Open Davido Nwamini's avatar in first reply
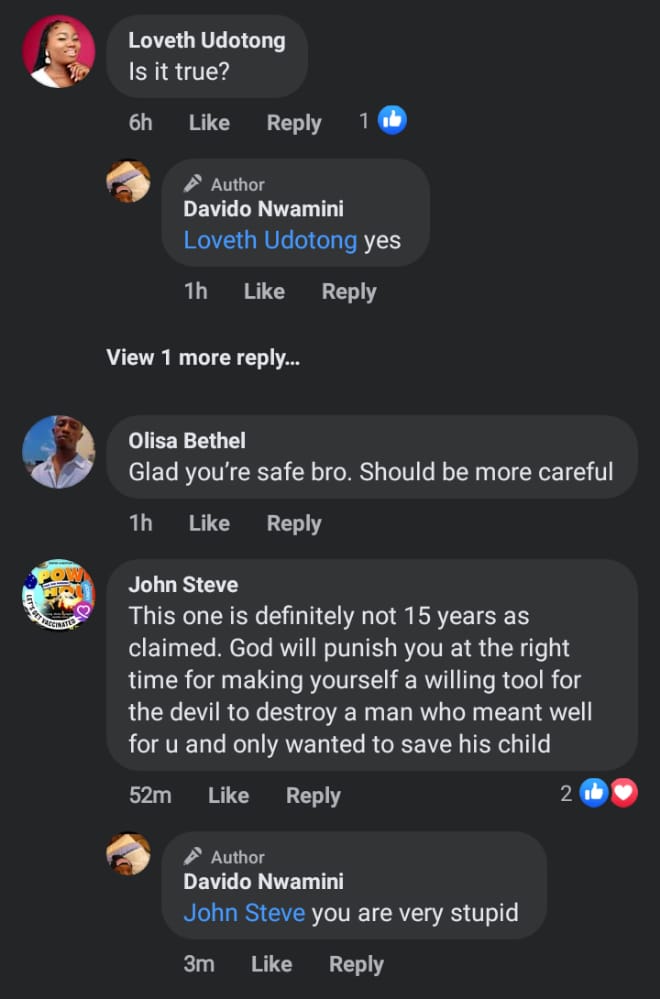The width and height of the screenshot is (660, 999). coord(129,181)
